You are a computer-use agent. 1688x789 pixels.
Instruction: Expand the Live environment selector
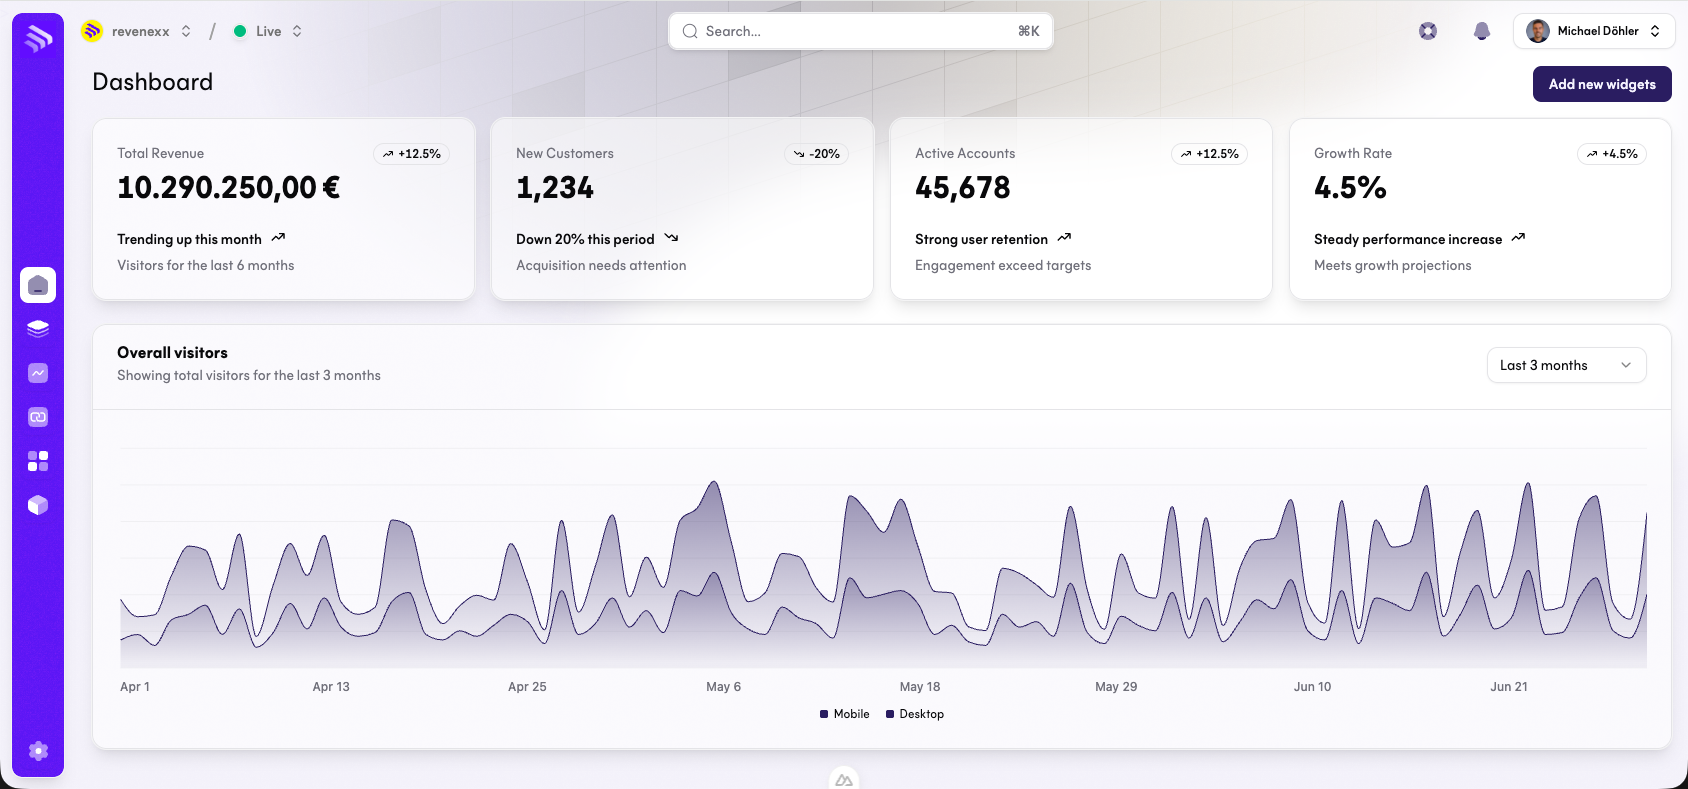[x=268, y=31]
